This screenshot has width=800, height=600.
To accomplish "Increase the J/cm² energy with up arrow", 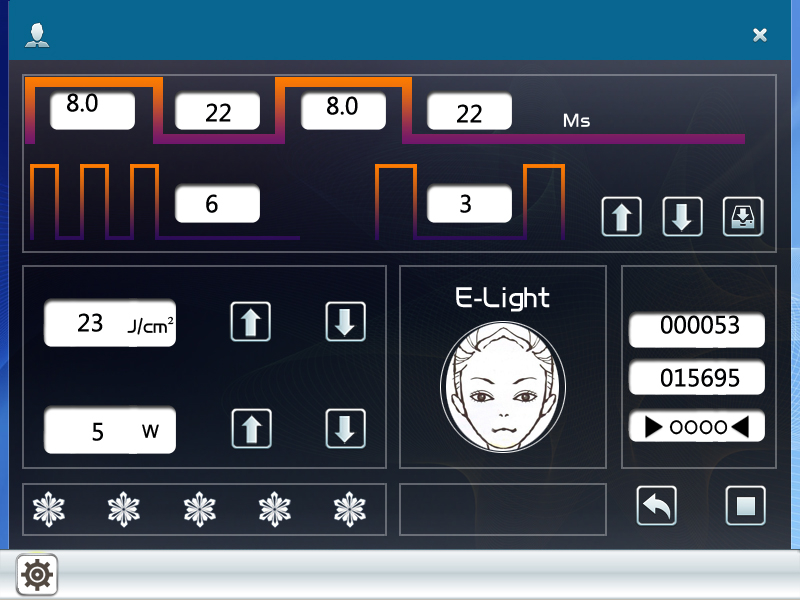I will [251, 322].
